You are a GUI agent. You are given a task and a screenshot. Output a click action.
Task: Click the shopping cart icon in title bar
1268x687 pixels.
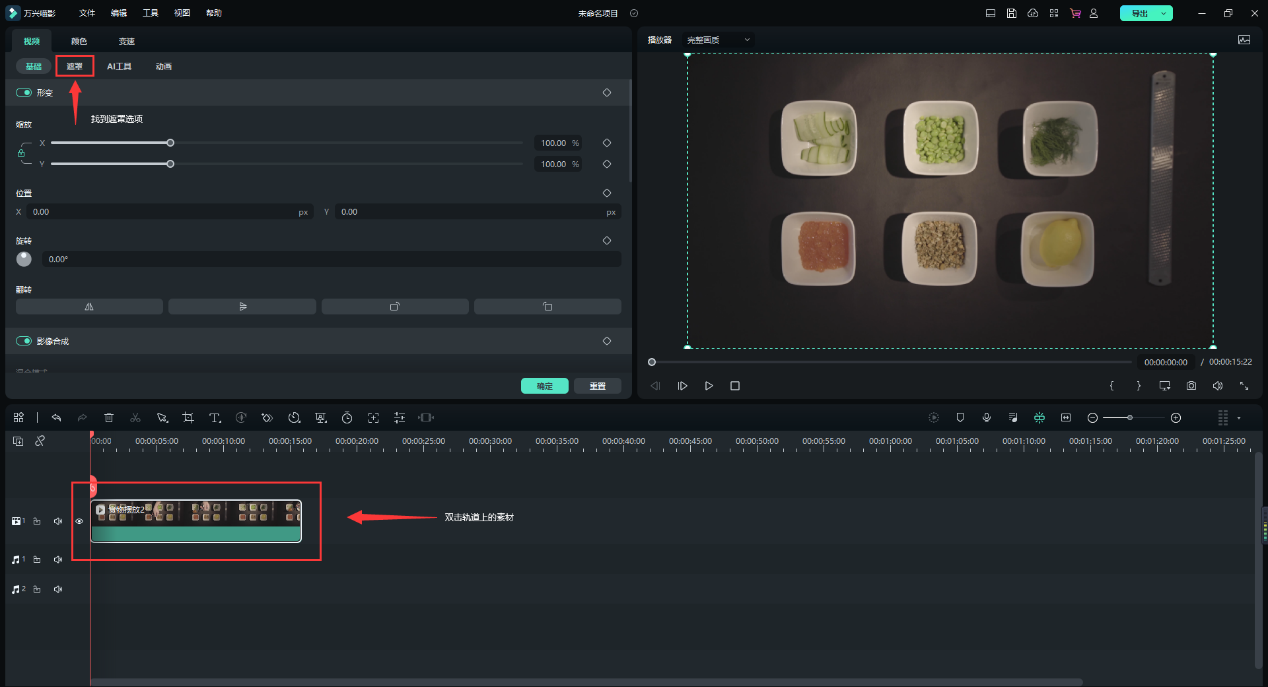pos(1075,13)
